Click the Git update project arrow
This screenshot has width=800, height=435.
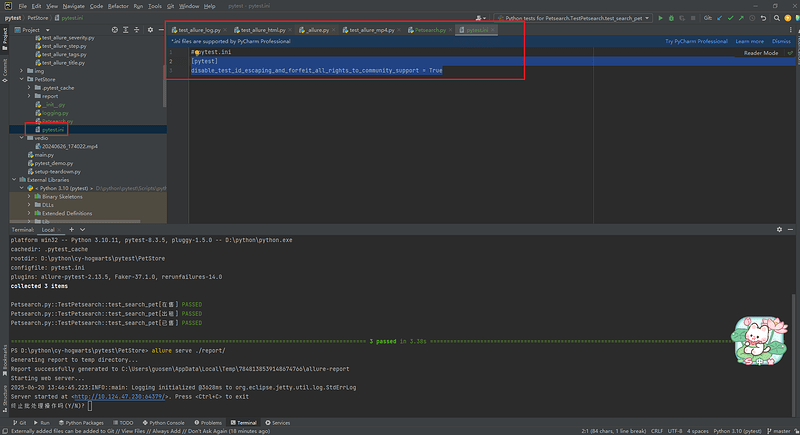(719, 18)
